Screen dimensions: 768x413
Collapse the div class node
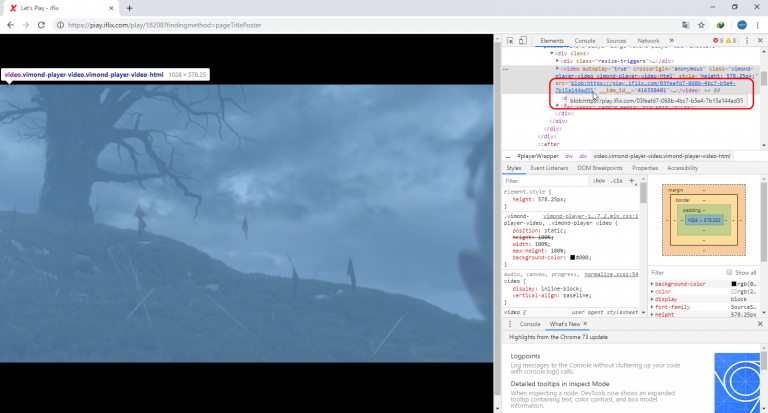click(x=552, y=53)
